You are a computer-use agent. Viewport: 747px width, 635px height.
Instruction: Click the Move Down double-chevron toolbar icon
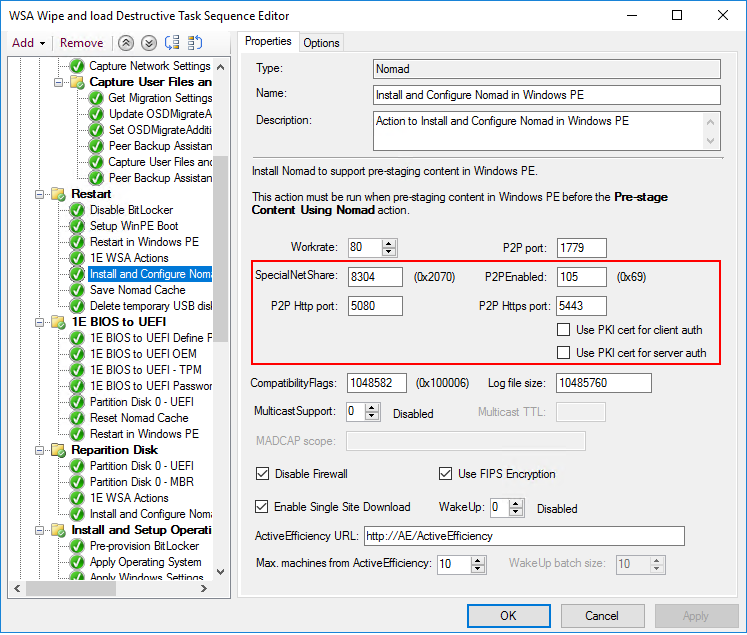pyautogui.click(x=148, y=43)
